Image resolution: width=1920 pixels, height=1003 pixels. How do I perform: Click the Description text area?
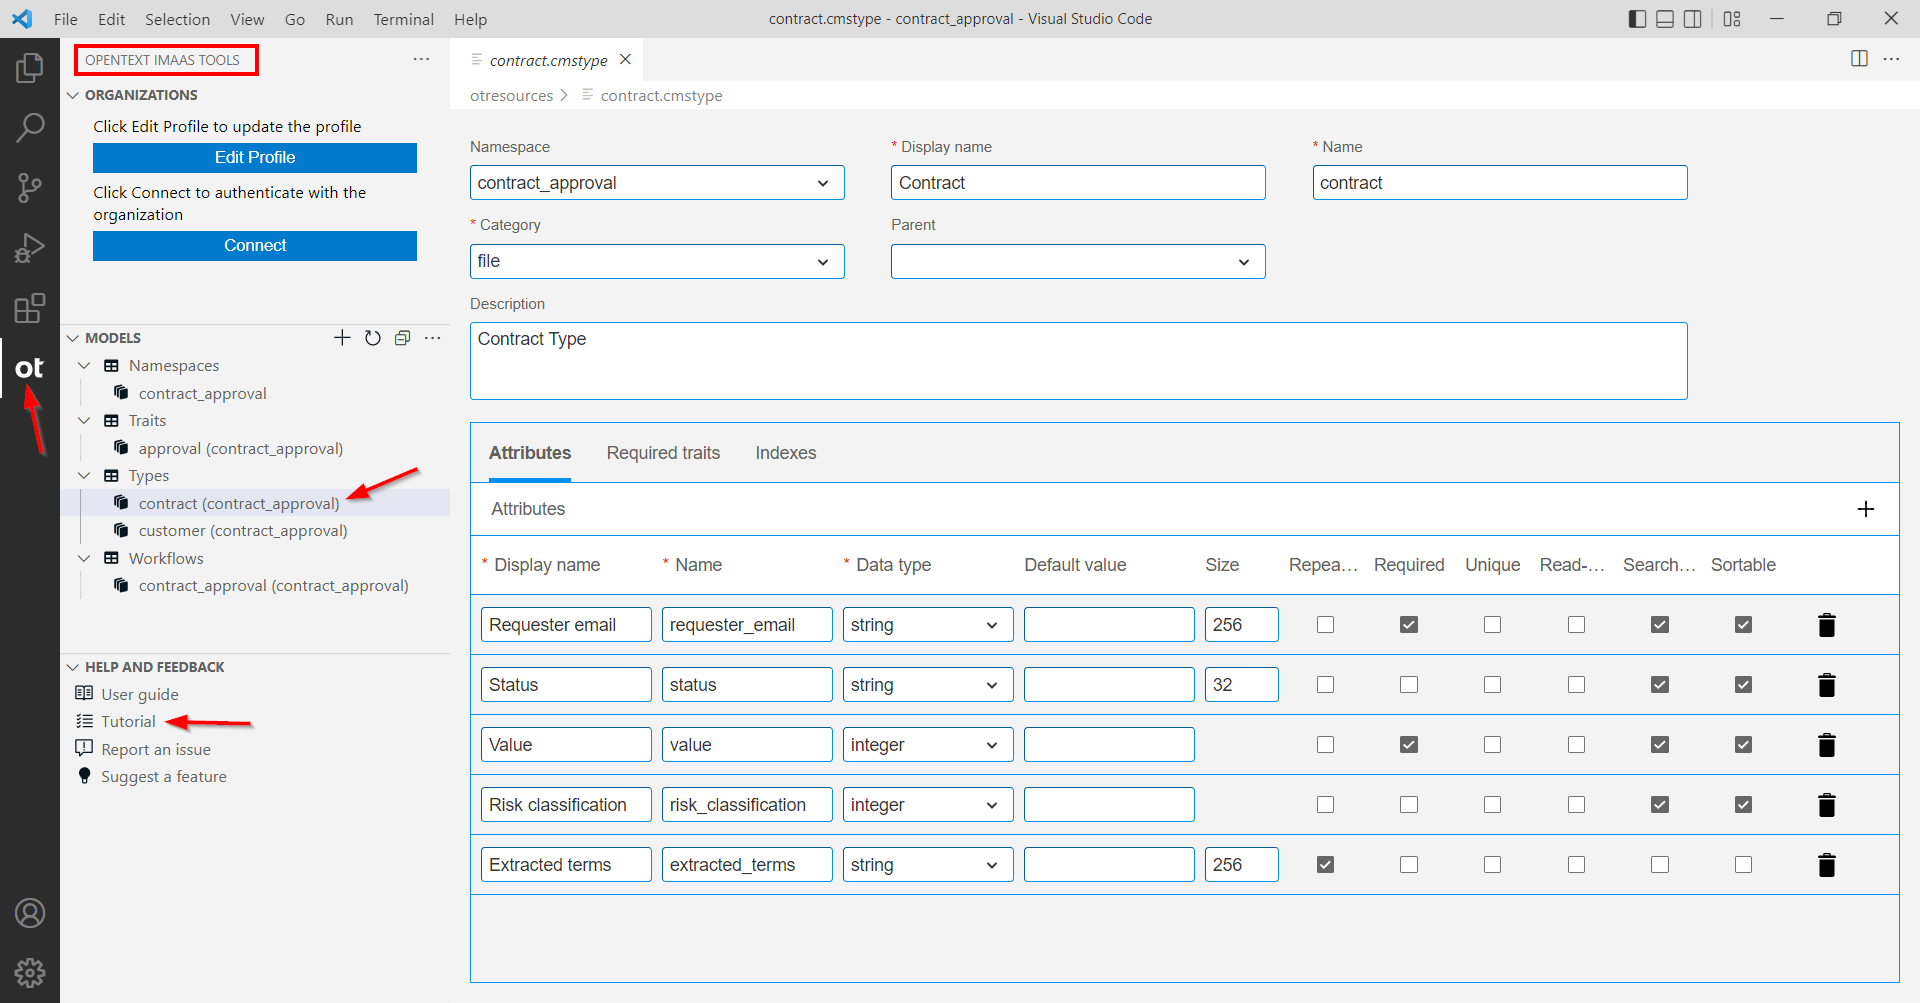[x=1078, y=361]
